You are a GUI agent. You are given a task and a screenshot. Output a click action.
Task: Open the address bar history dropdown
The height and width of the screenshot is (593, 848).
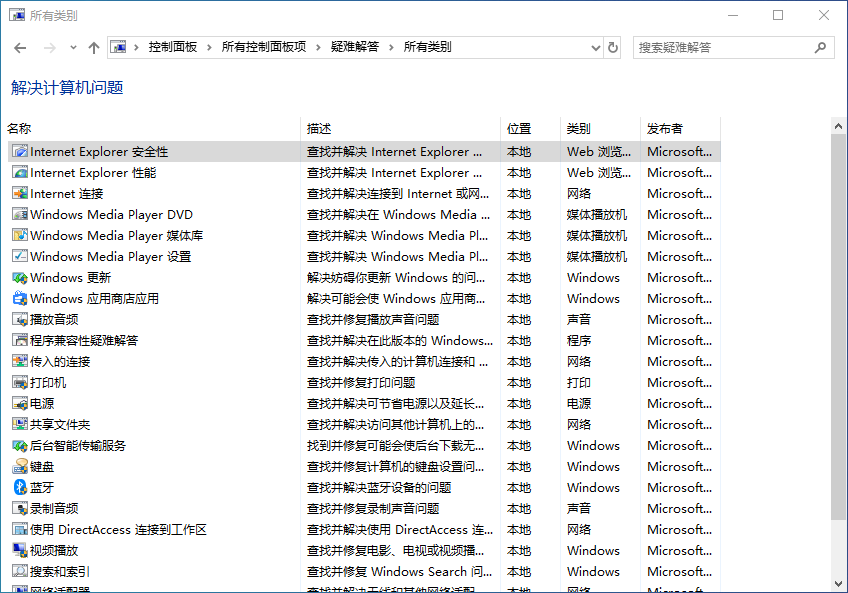coord(595,47)
